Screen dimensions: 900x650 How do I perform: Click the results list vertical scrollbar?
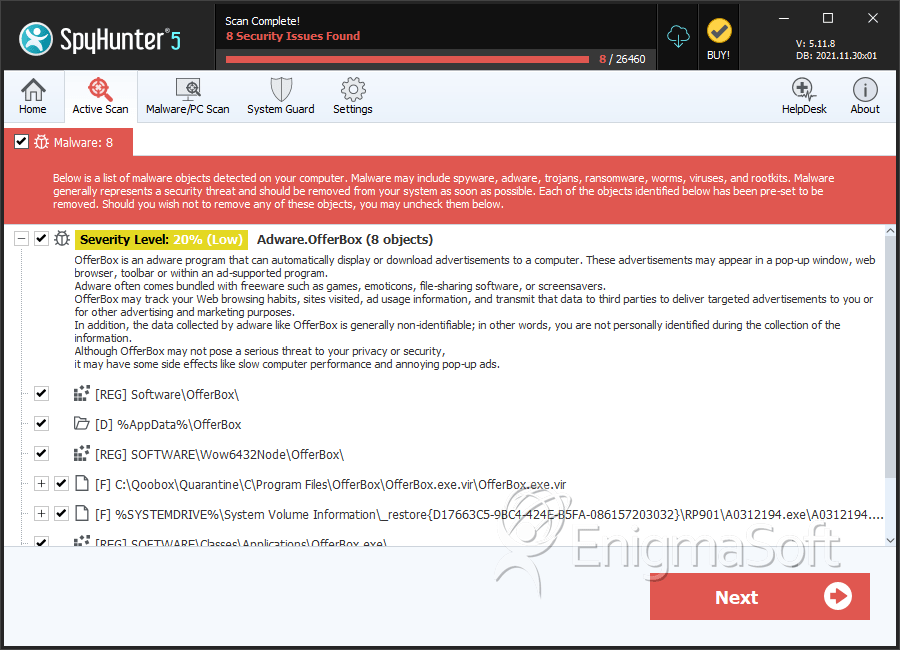tap(890, 385)
